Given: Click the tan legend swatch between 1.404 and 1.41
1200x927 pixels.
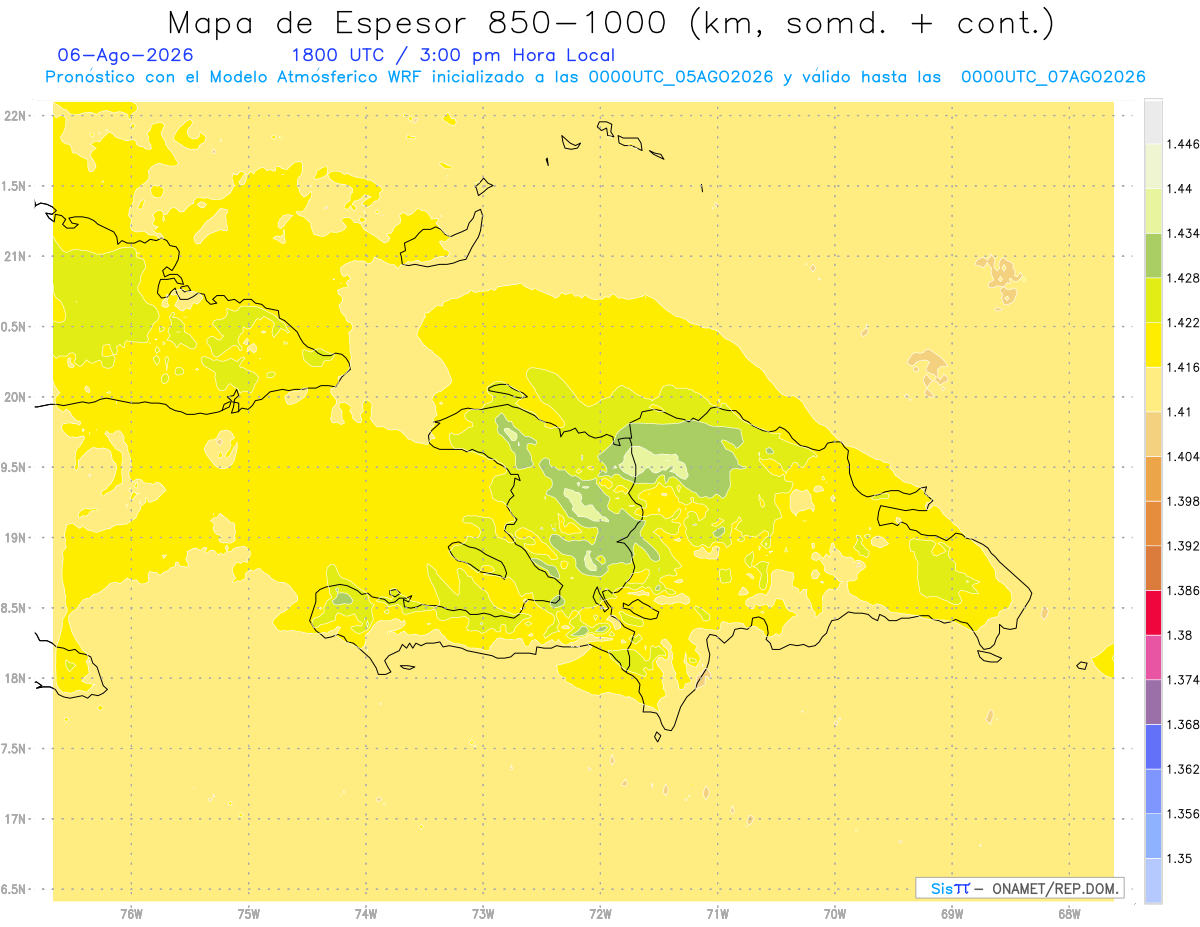Looking at the screenshot, I should 1153,434.
